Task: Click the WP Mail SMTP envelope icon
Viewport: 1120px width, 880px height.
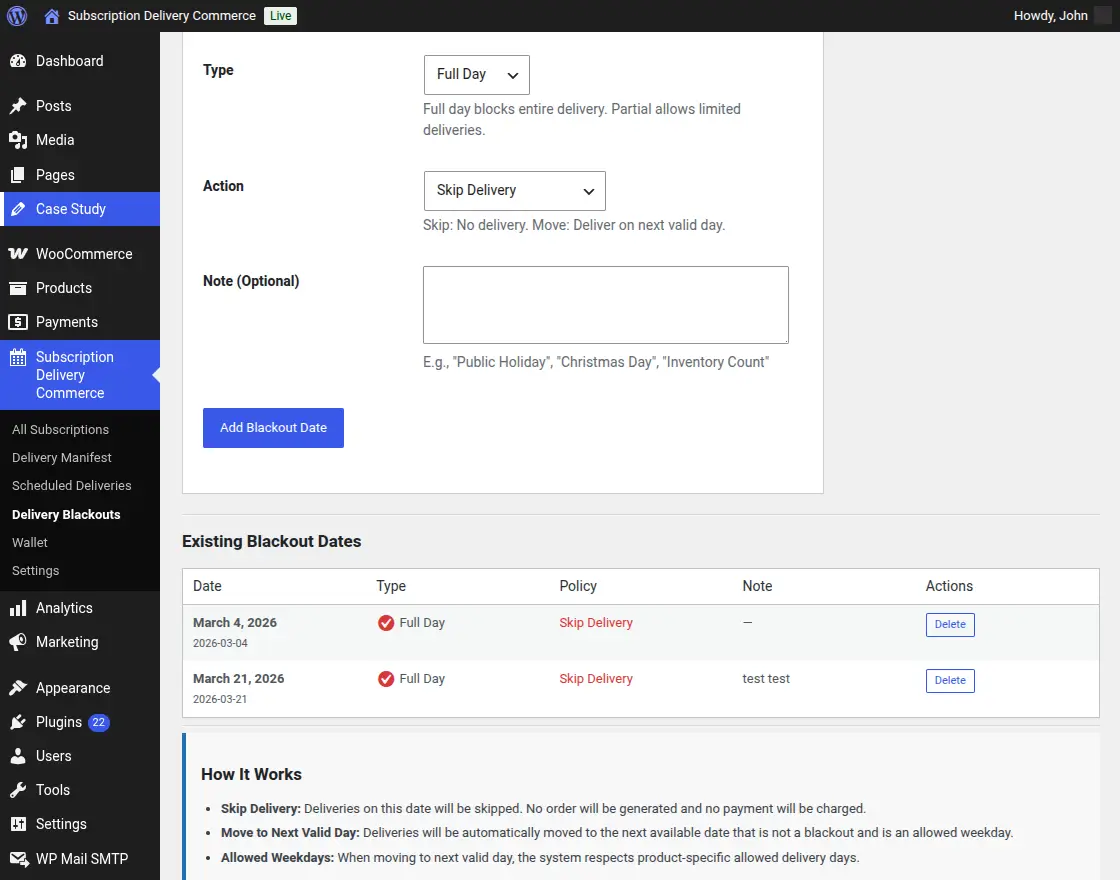Action: point(18,859)
